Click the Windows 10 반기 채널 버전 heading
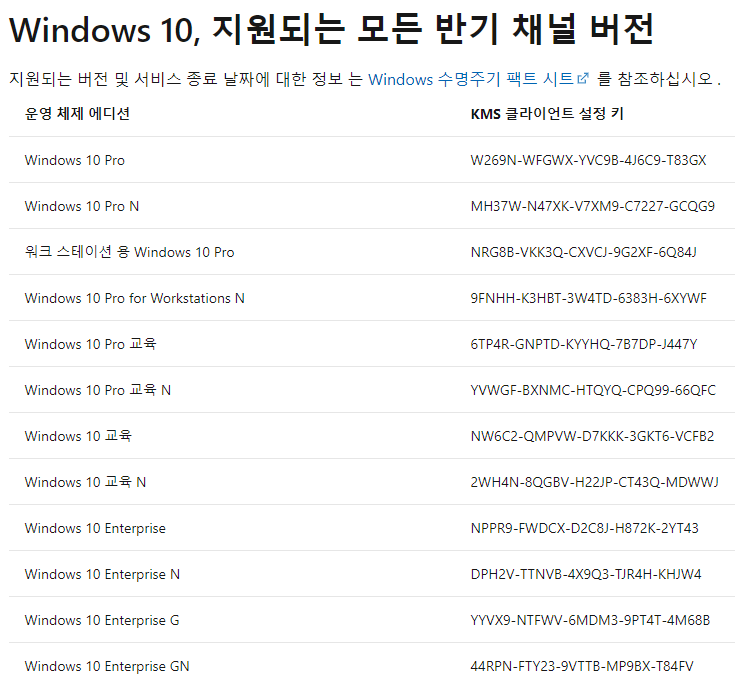This screenshot has height=691, width=735. click(330, 30)
